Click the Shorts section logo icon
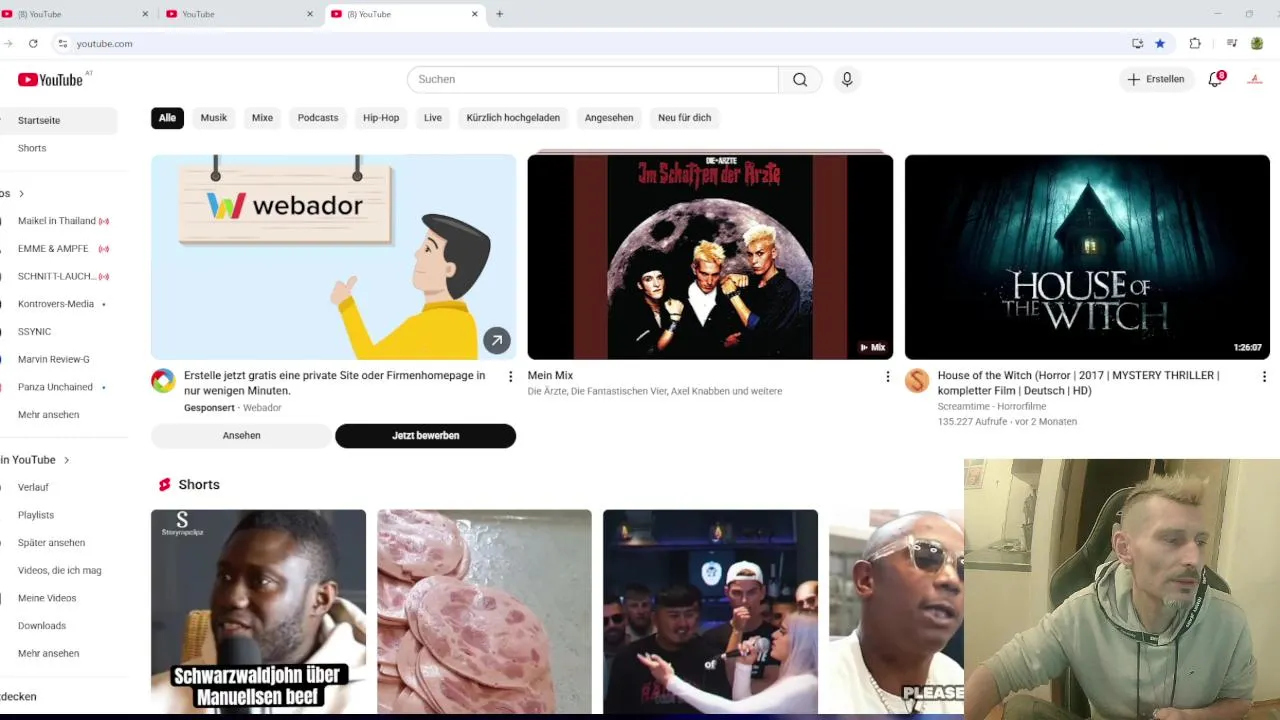Viewport: 1280px width, 720px height. (x=164, y=485)
